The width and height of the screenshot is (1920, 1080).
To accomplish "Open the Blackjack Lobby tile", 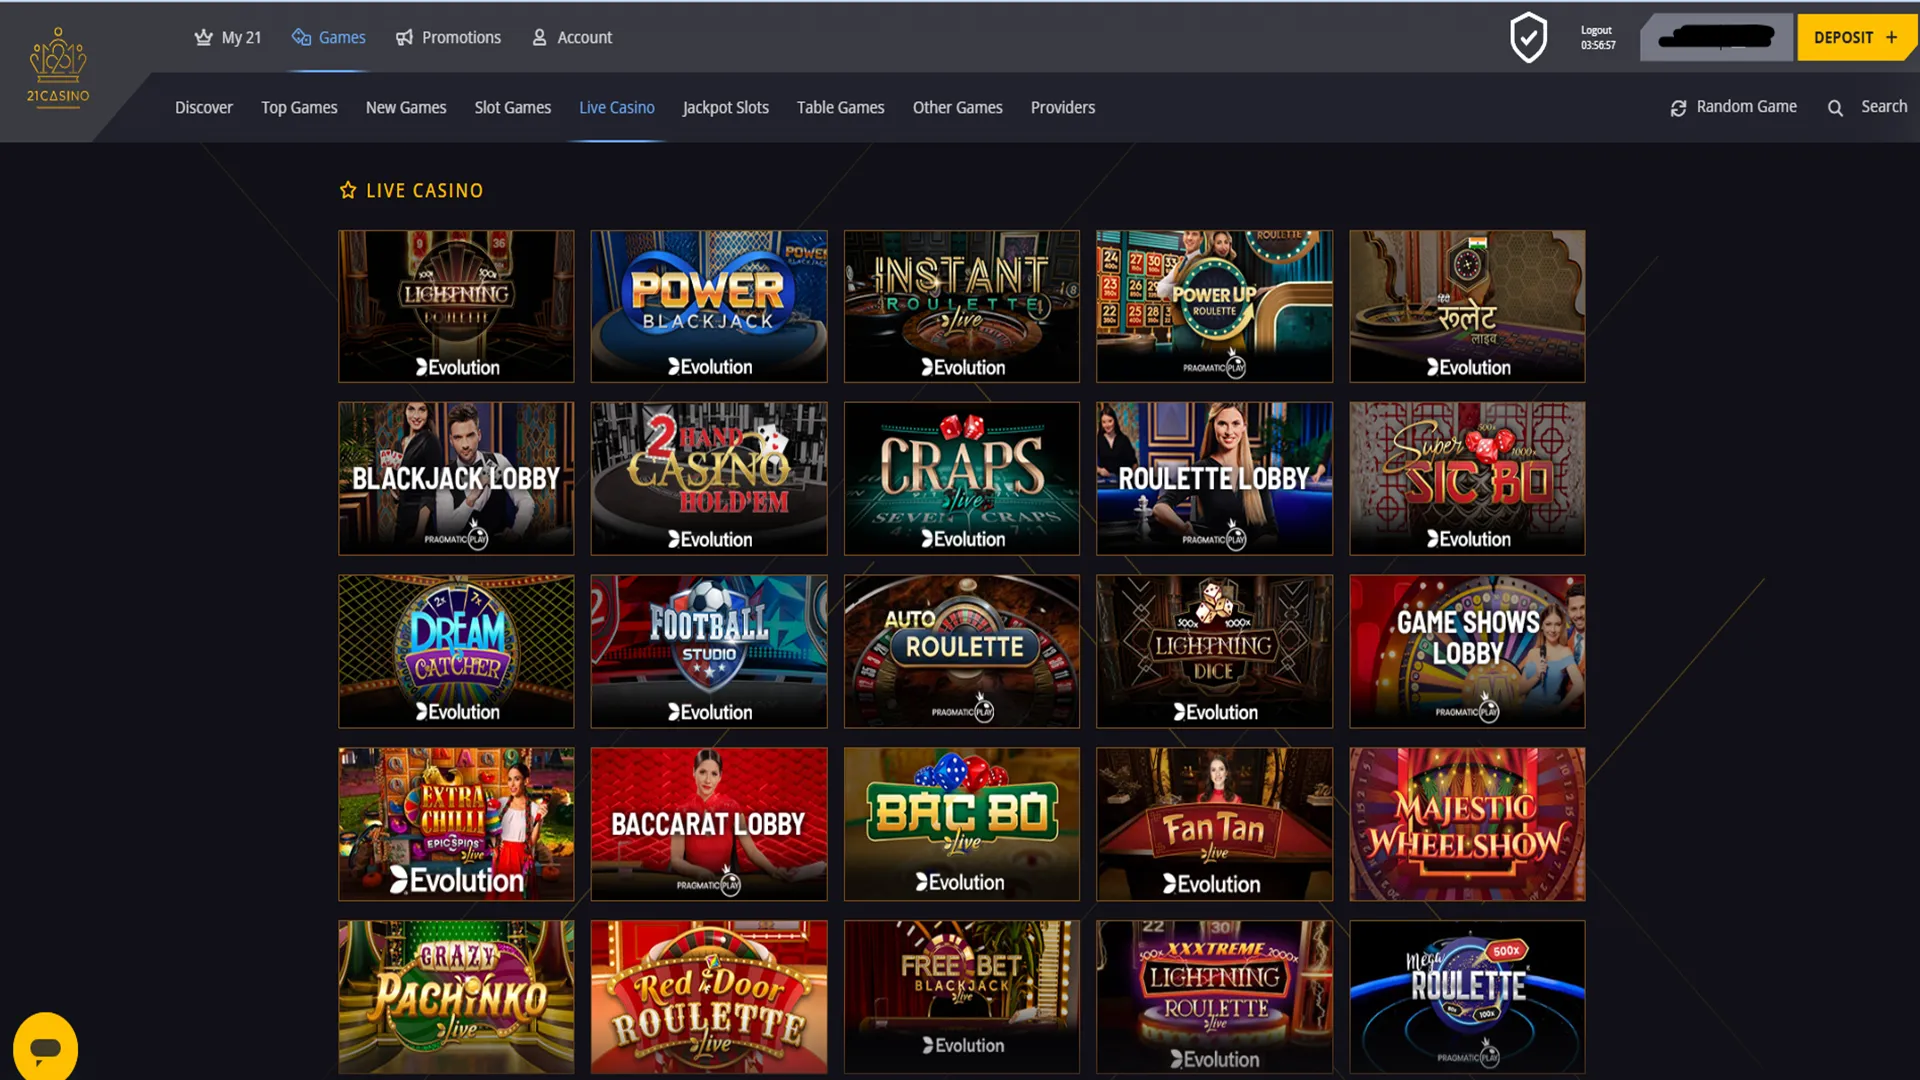I will point(456,478).
